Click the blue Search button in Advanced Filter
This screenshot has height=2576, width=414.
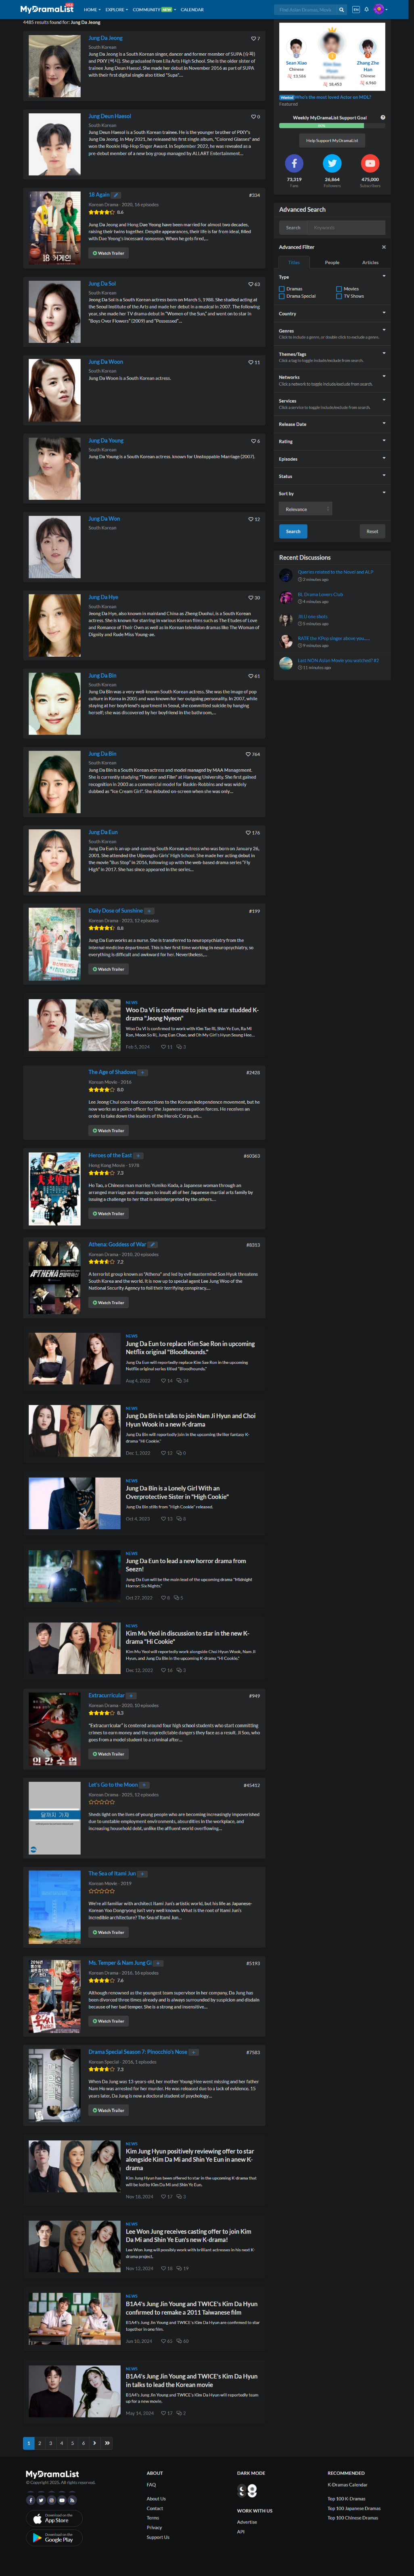point(293,531)
